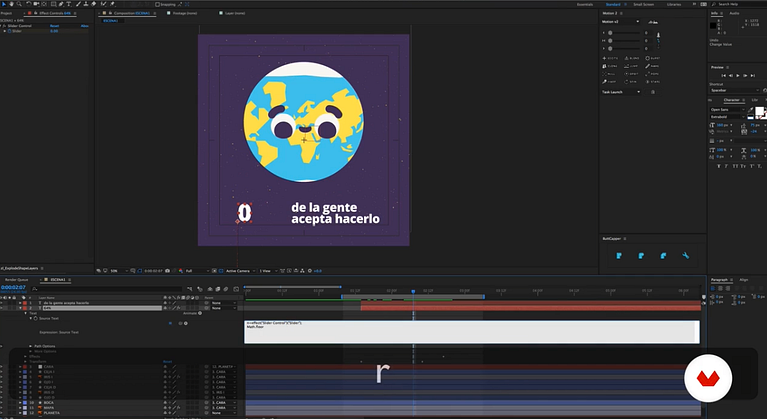This screenshot has height=419, width=767.
Task: Select the Horizontal Type tool
Action: [x=68, y=4]
